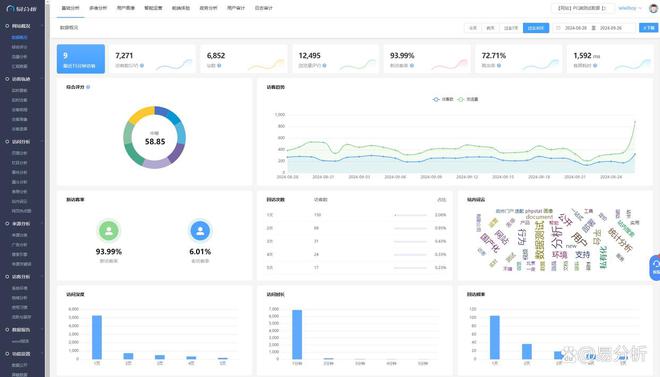Click the info icon beside the 7,271 metric label
Viewport: 660px width, 377px height.
(142, 66)
